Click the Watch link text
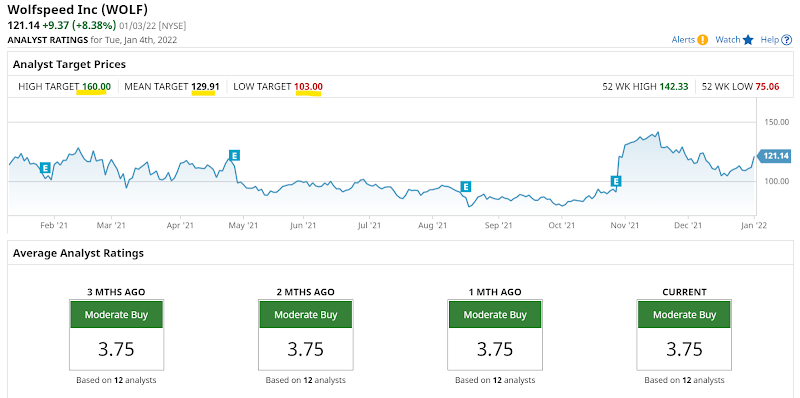This screenshot has width=800, height=398. coord(728,40)
